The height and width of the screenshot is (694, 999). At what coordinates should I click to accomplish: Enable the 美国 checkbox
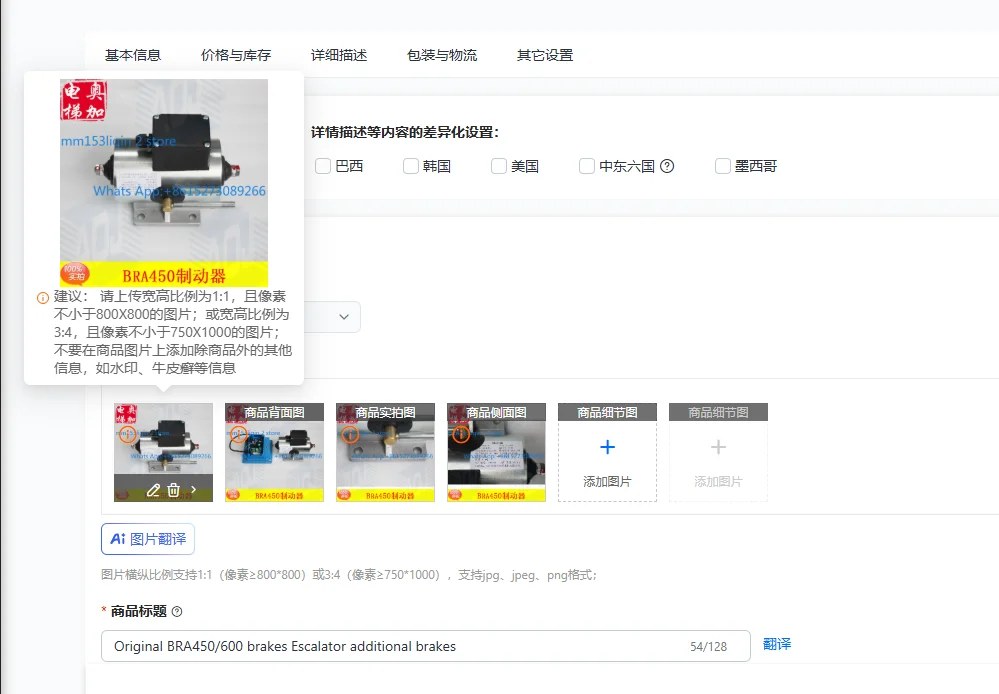[x=499, y=166]
